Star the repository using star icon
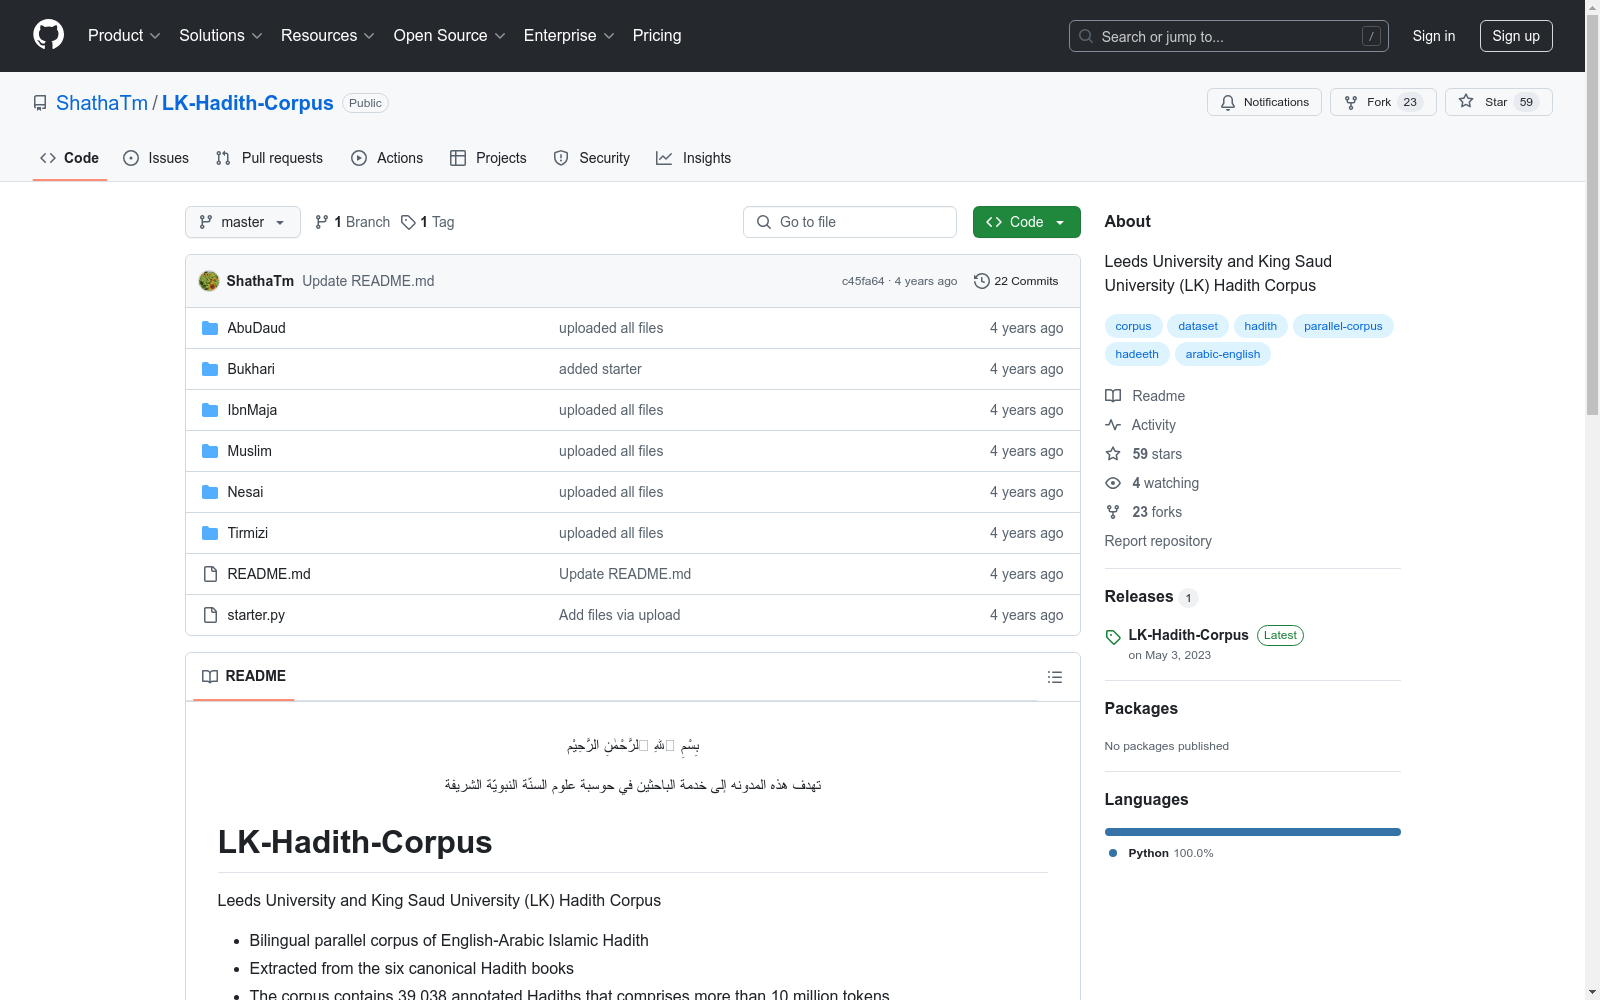This screenshot has height=1000, width=1600. pyautogui.click(x=1466, y=101)
